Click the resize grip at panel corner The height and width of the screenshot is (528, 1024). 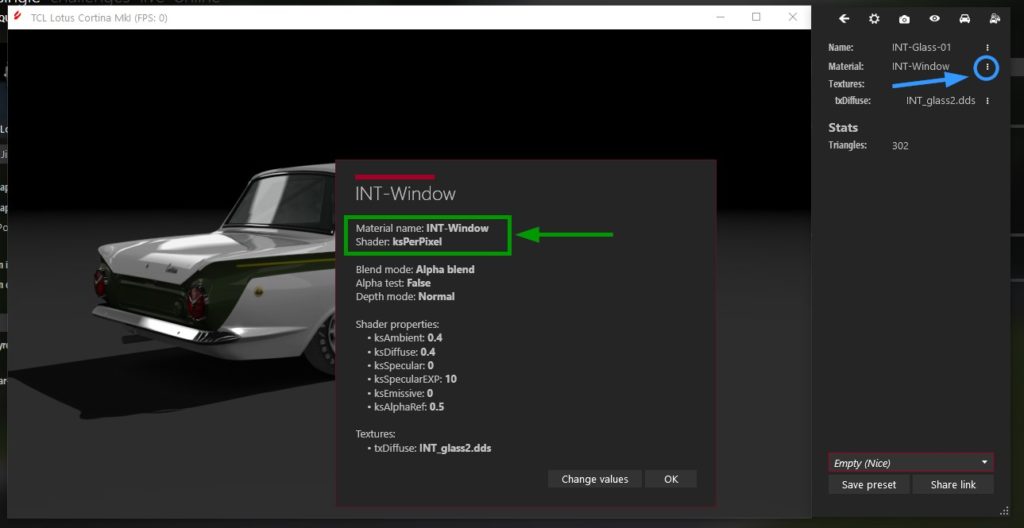(x=1004, y=511)
